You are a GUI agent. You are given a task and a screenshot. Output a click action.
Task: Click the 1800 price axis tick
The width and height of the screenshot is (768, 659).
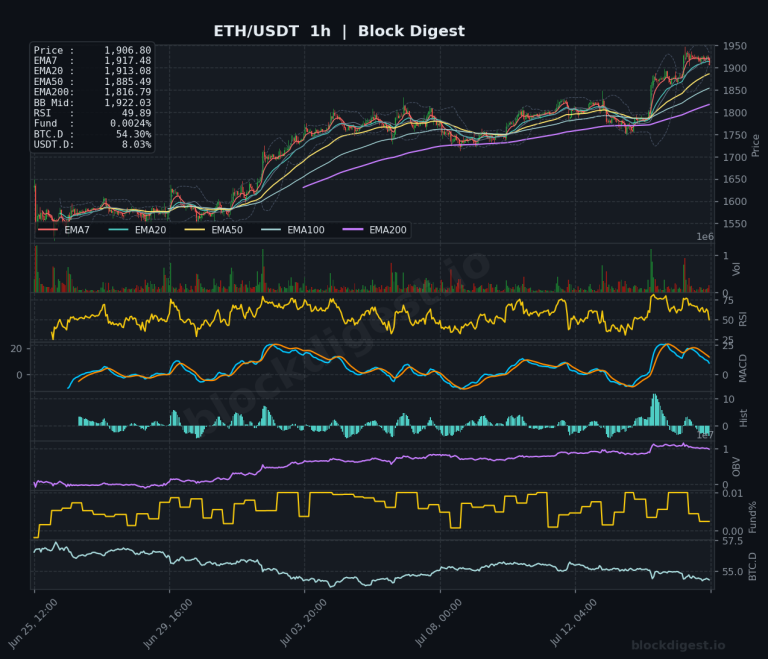[735, 113]
